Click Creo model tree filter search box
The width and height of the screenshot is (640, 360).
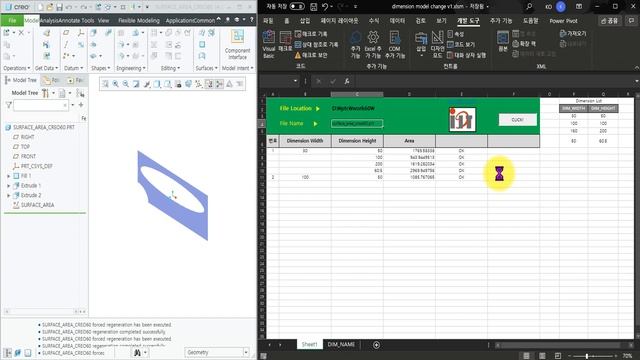point(41,106)
